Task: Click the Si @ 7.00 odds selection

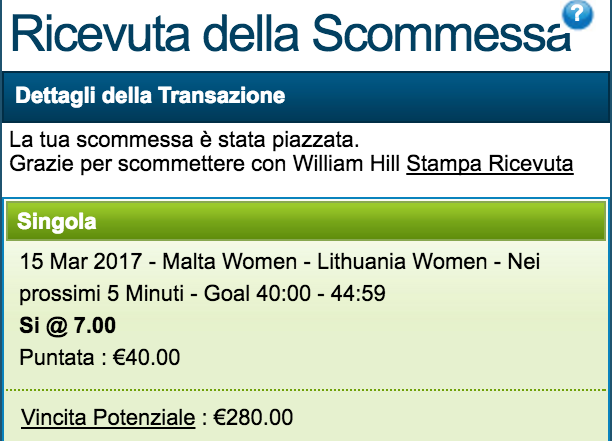Action: click(x=68, y=325)
